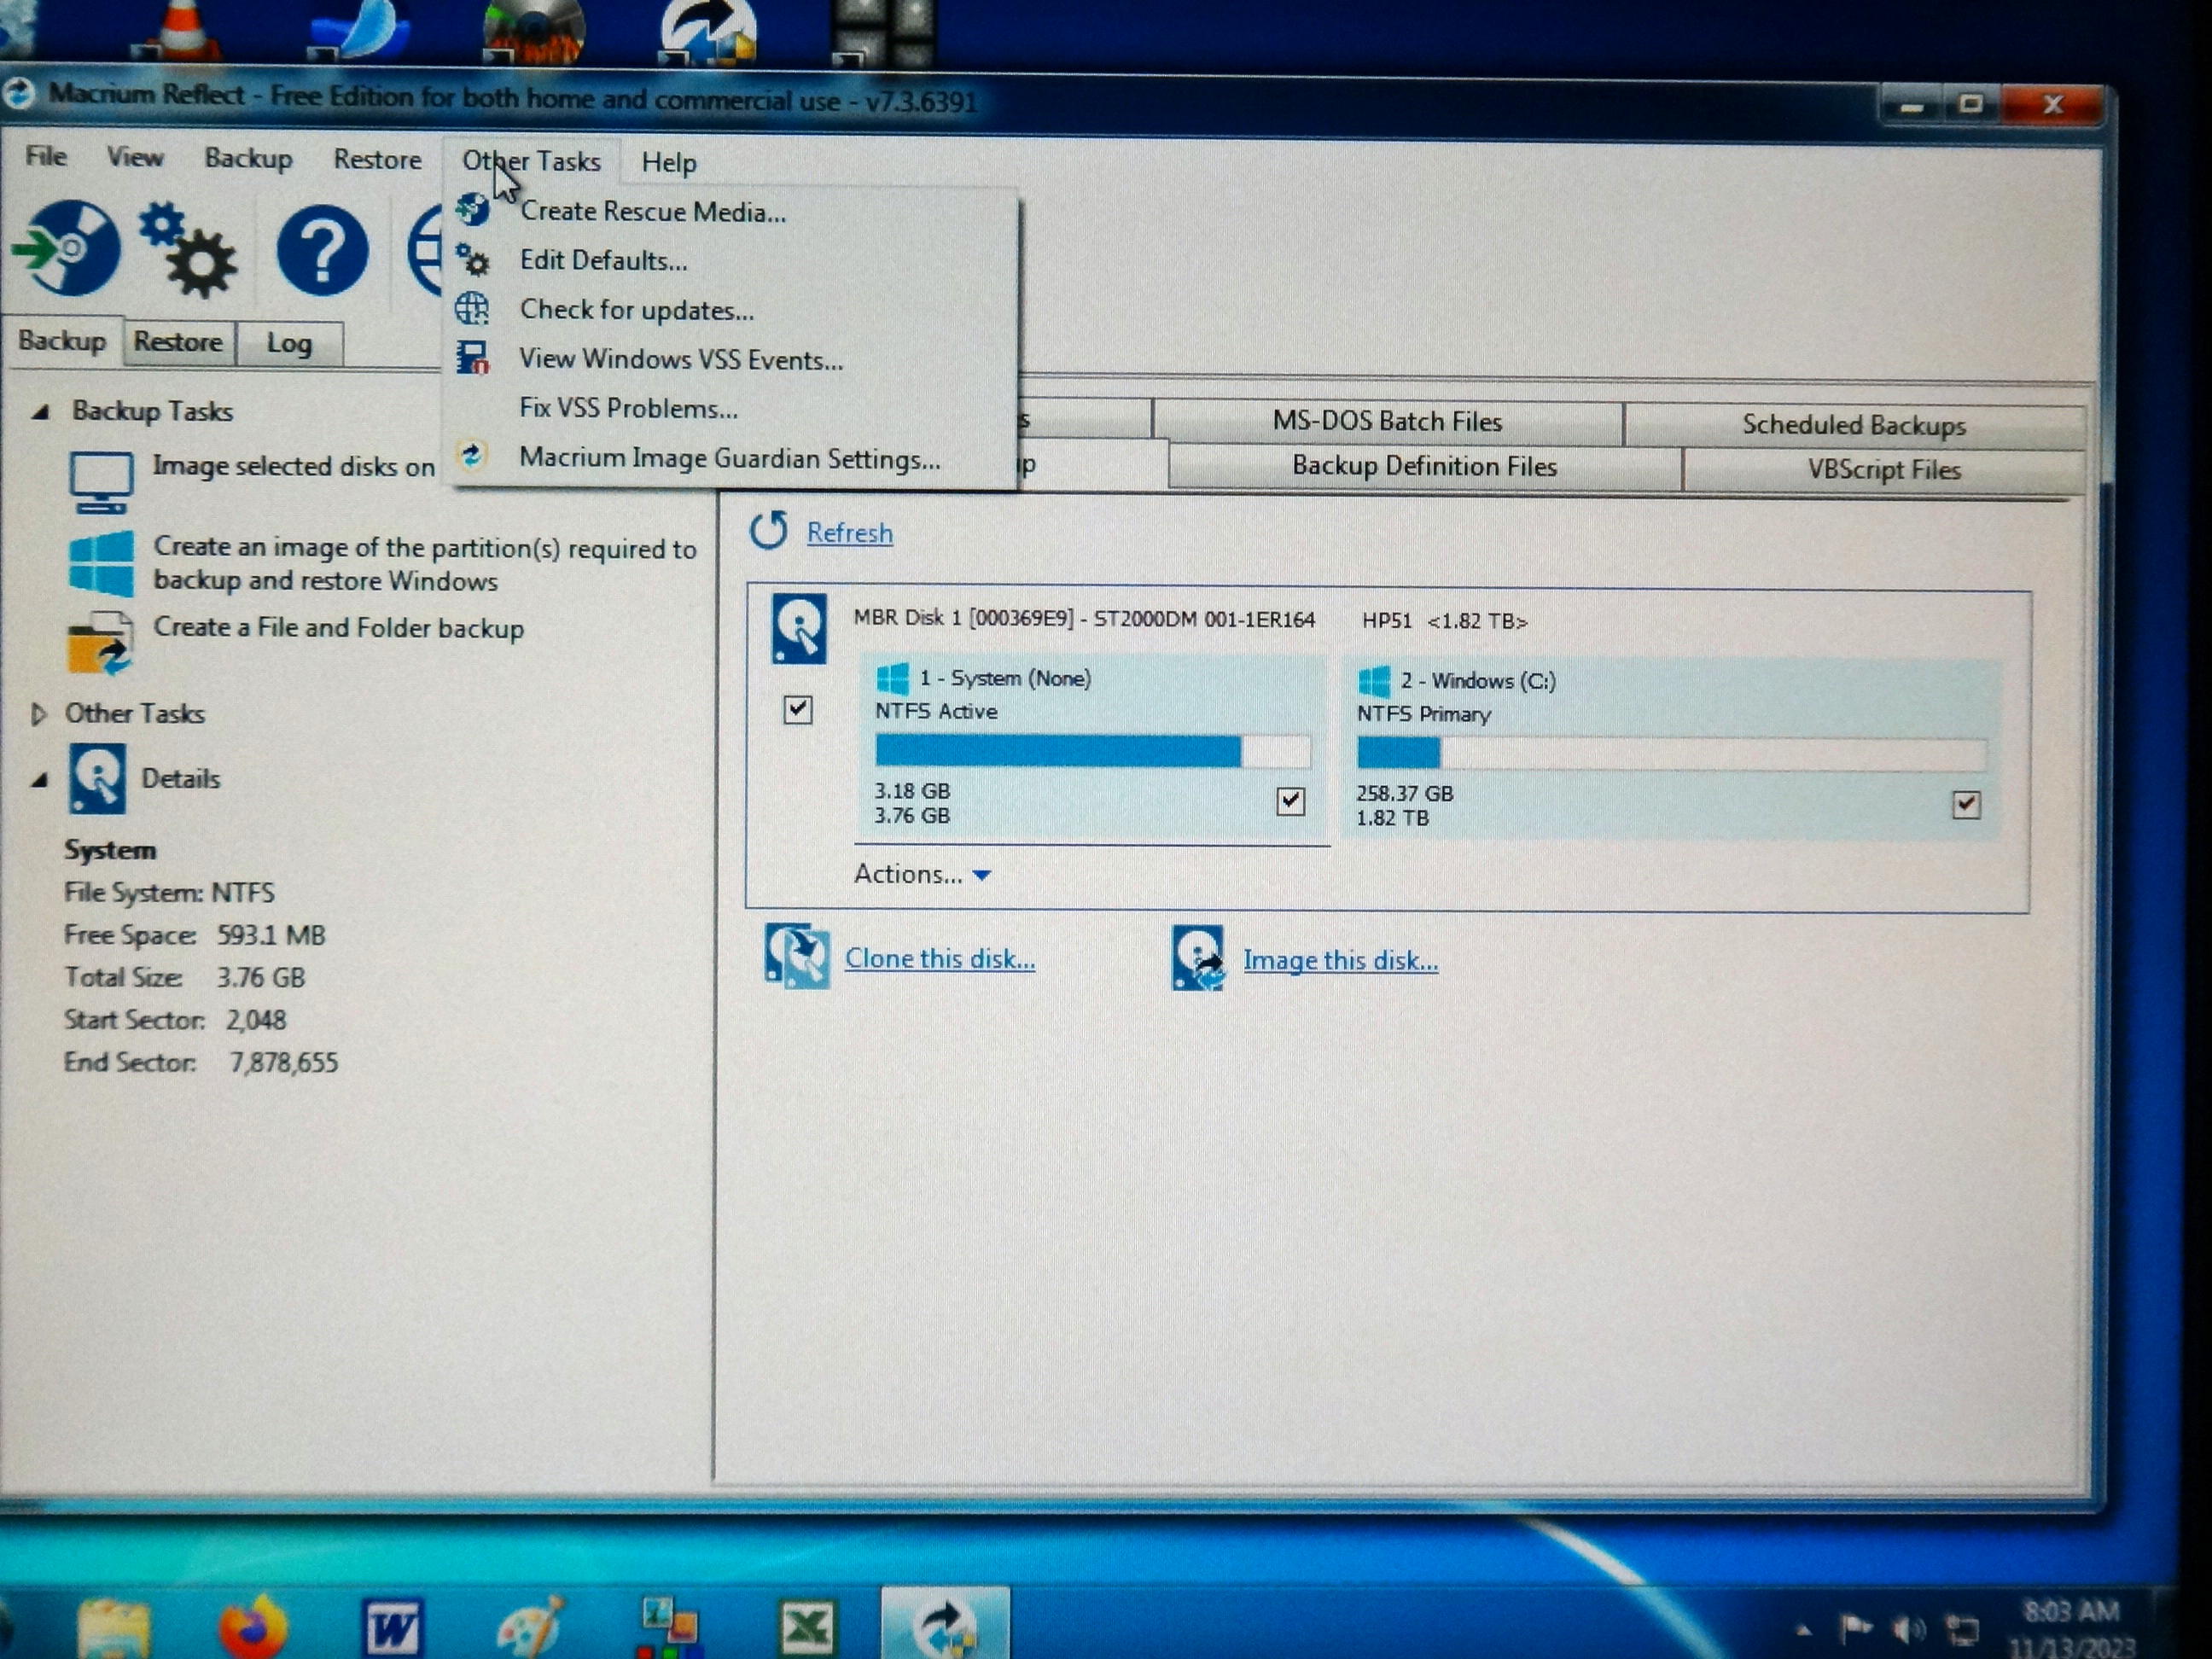Open the Actions dropdown
The width and height of the screenshot is (2212, 1659).
point(922,874)
